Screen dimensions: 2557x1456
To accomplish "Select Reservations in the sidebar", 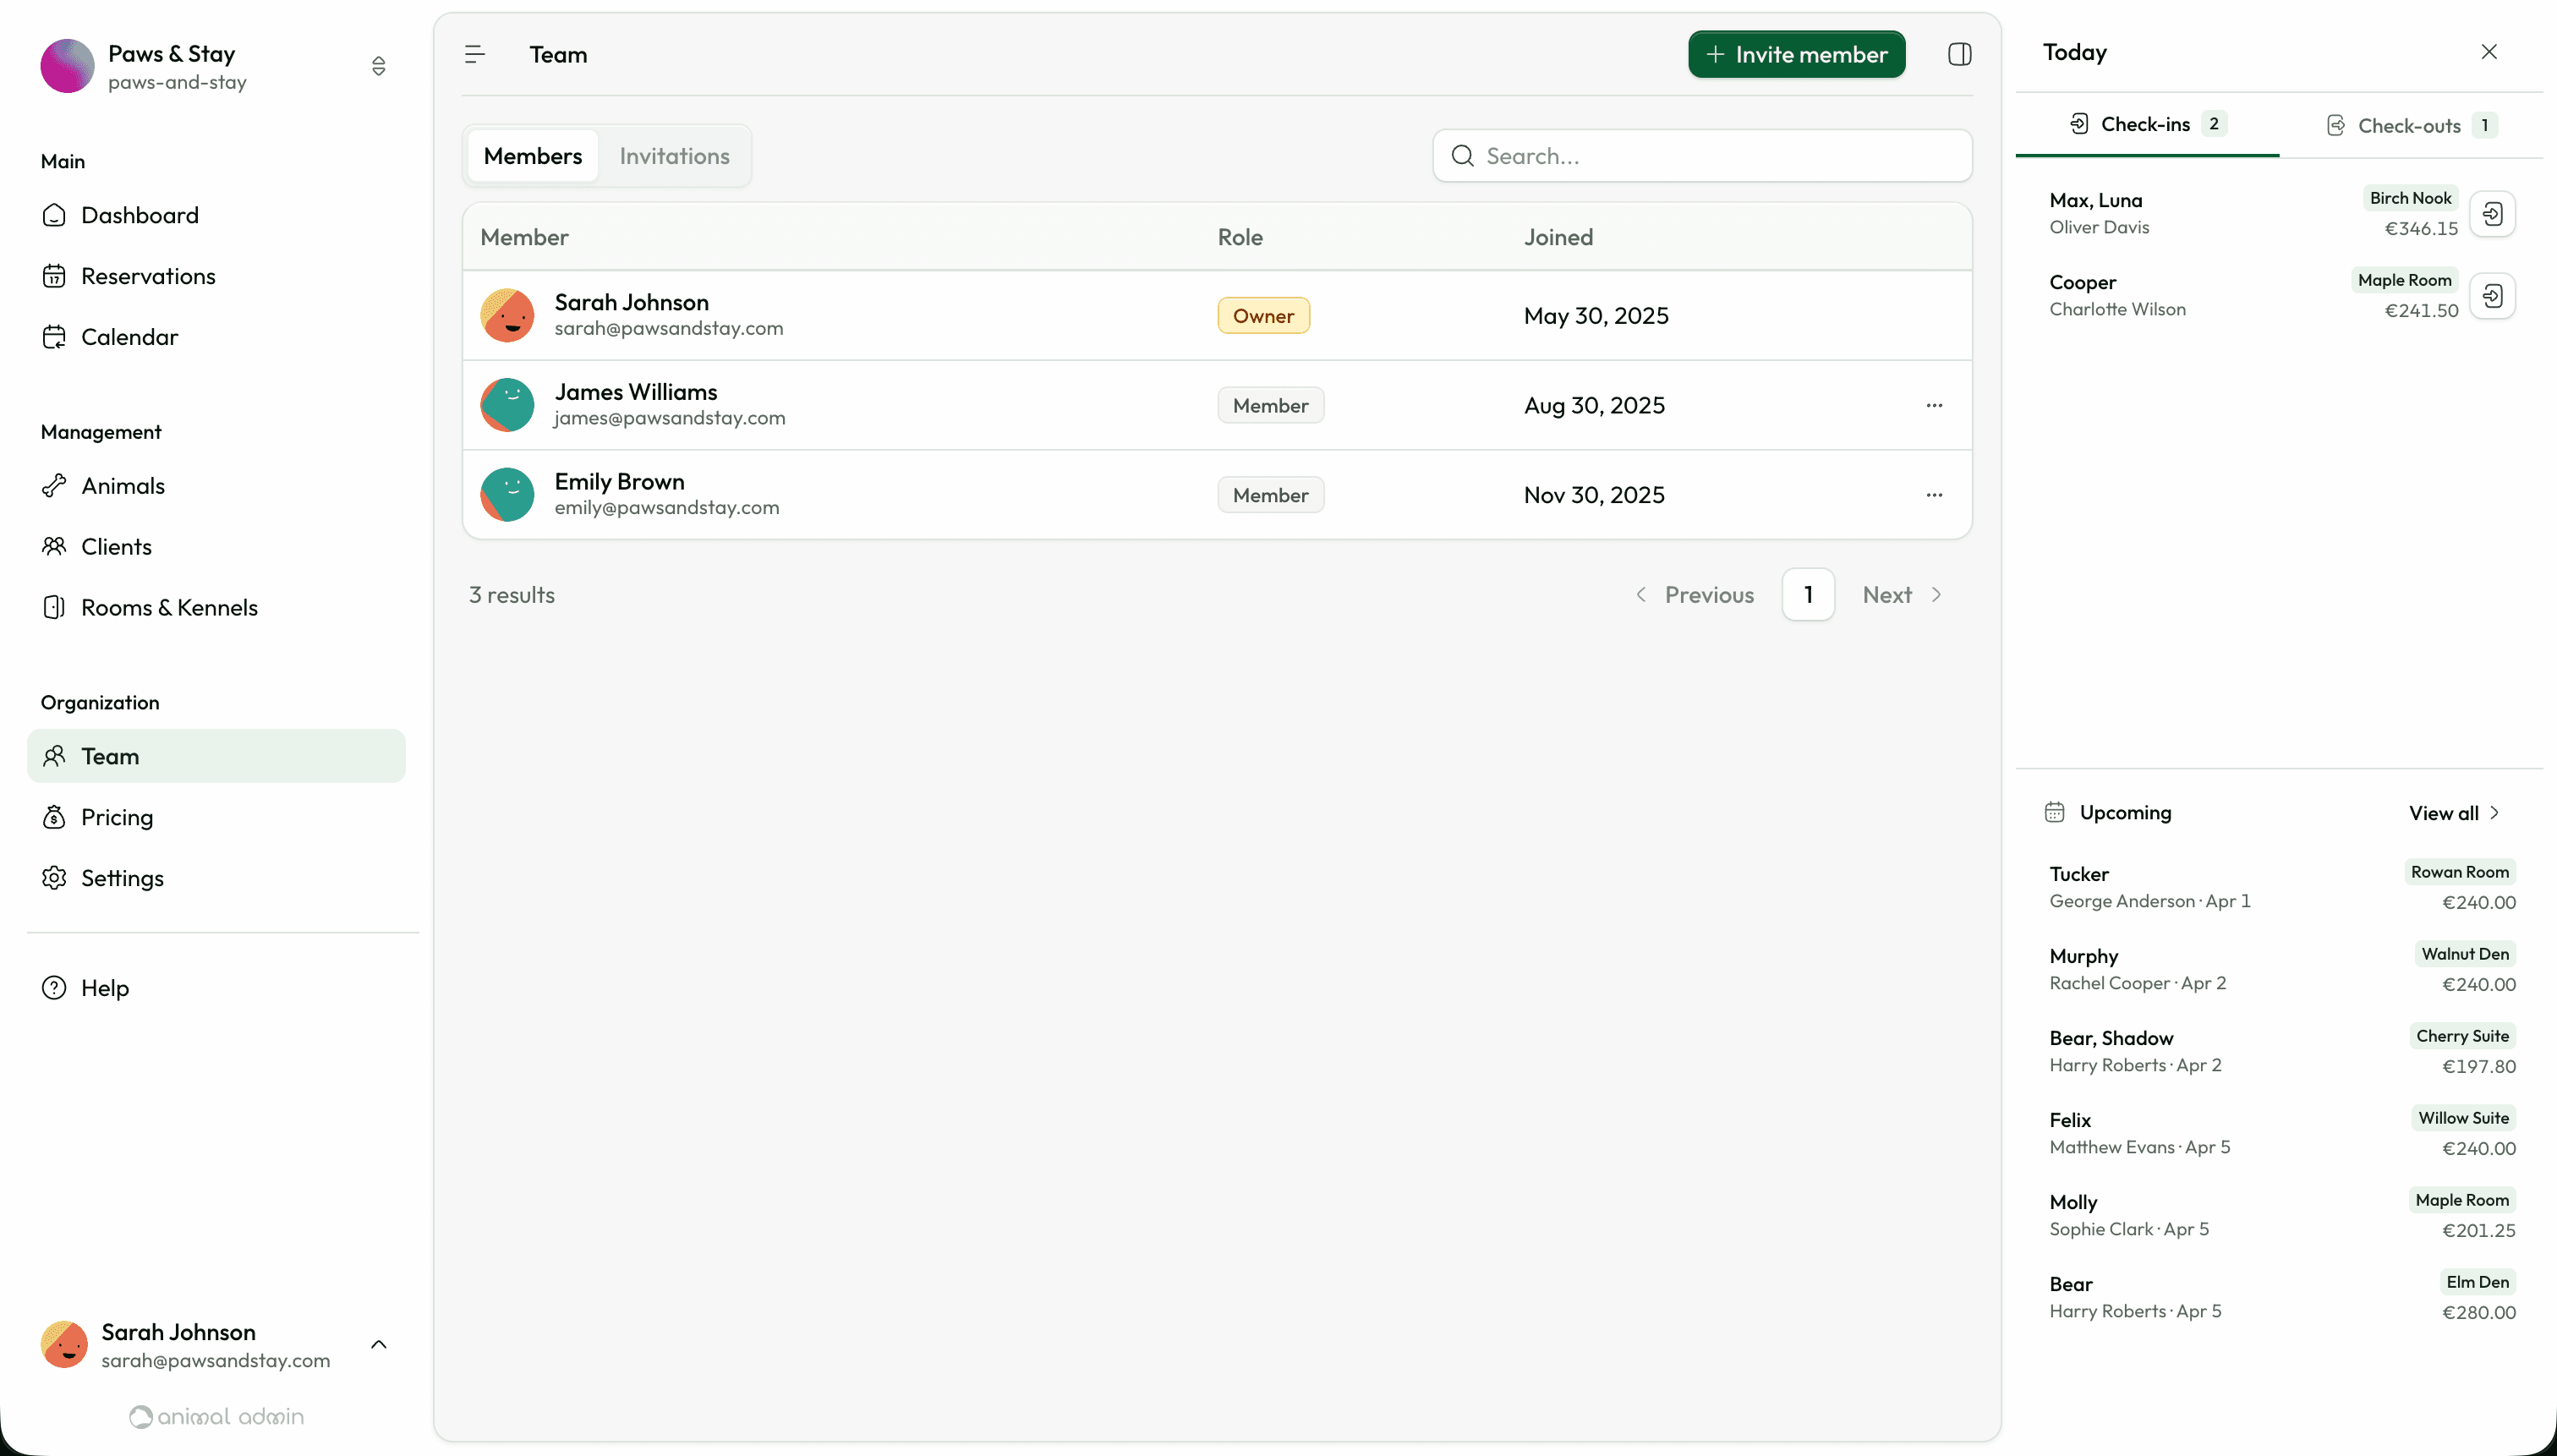I will [148, 276].
